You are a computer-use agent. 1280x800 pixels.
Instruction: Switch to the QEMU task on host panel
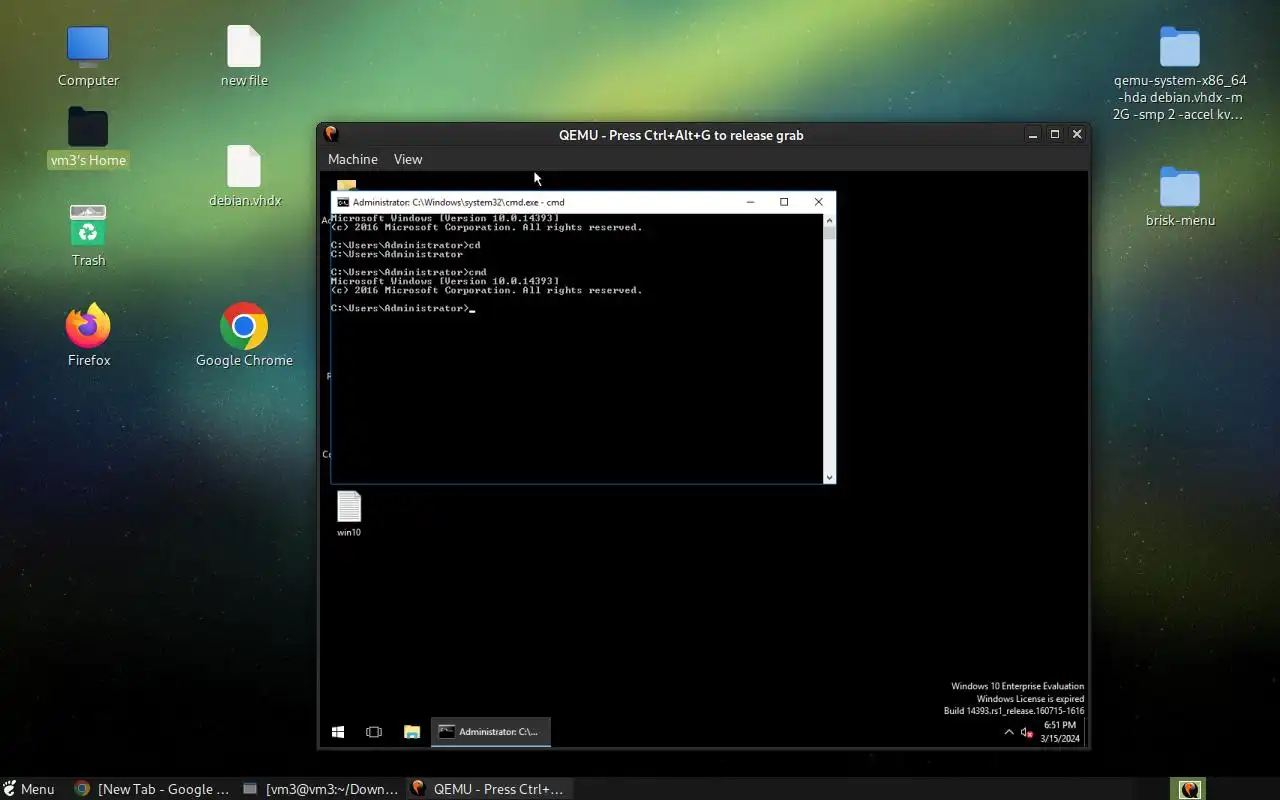488,789
